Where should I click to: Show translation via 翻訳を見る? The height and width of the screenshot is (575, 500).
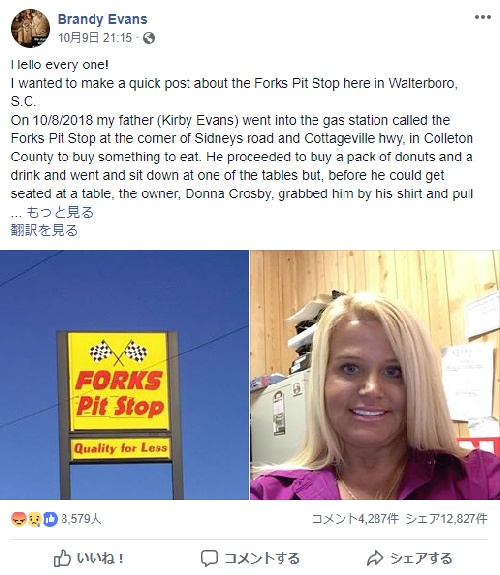coord(44,230)
